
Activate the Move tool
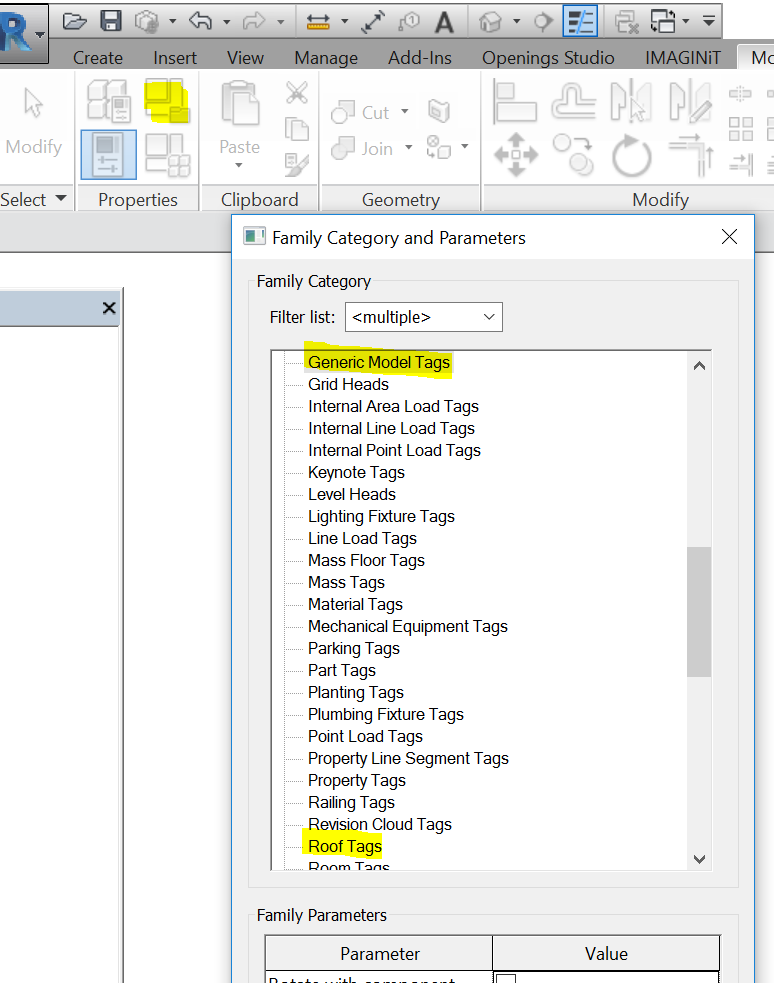(516, 154)
